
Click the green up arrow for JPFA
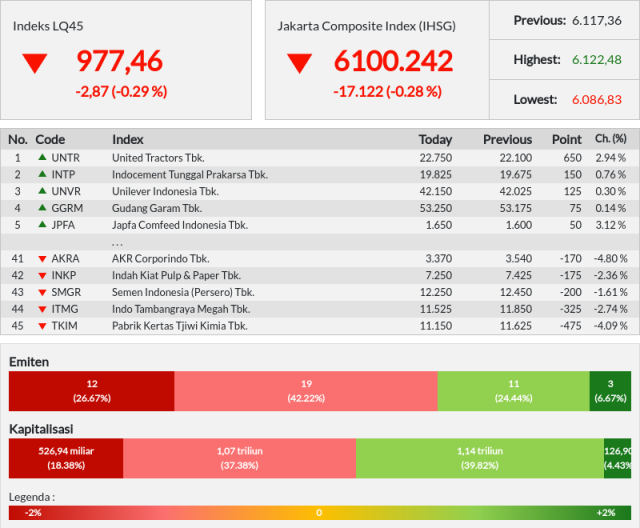click(x=42, y=224)
